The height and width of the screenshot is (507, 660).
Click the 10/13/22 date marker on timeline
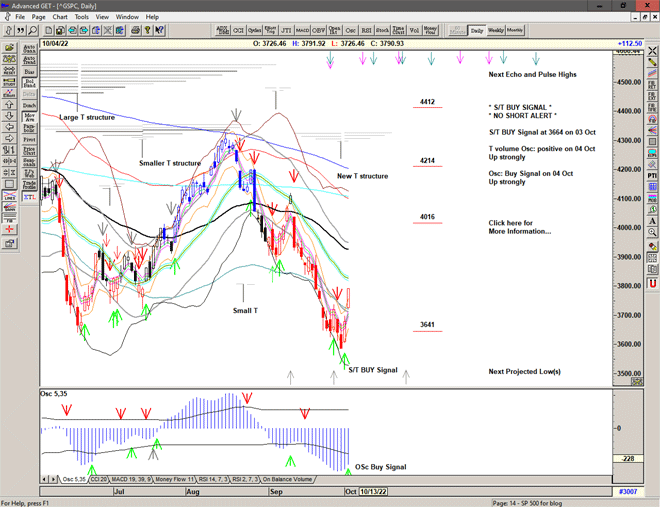(x=373, y=491)
